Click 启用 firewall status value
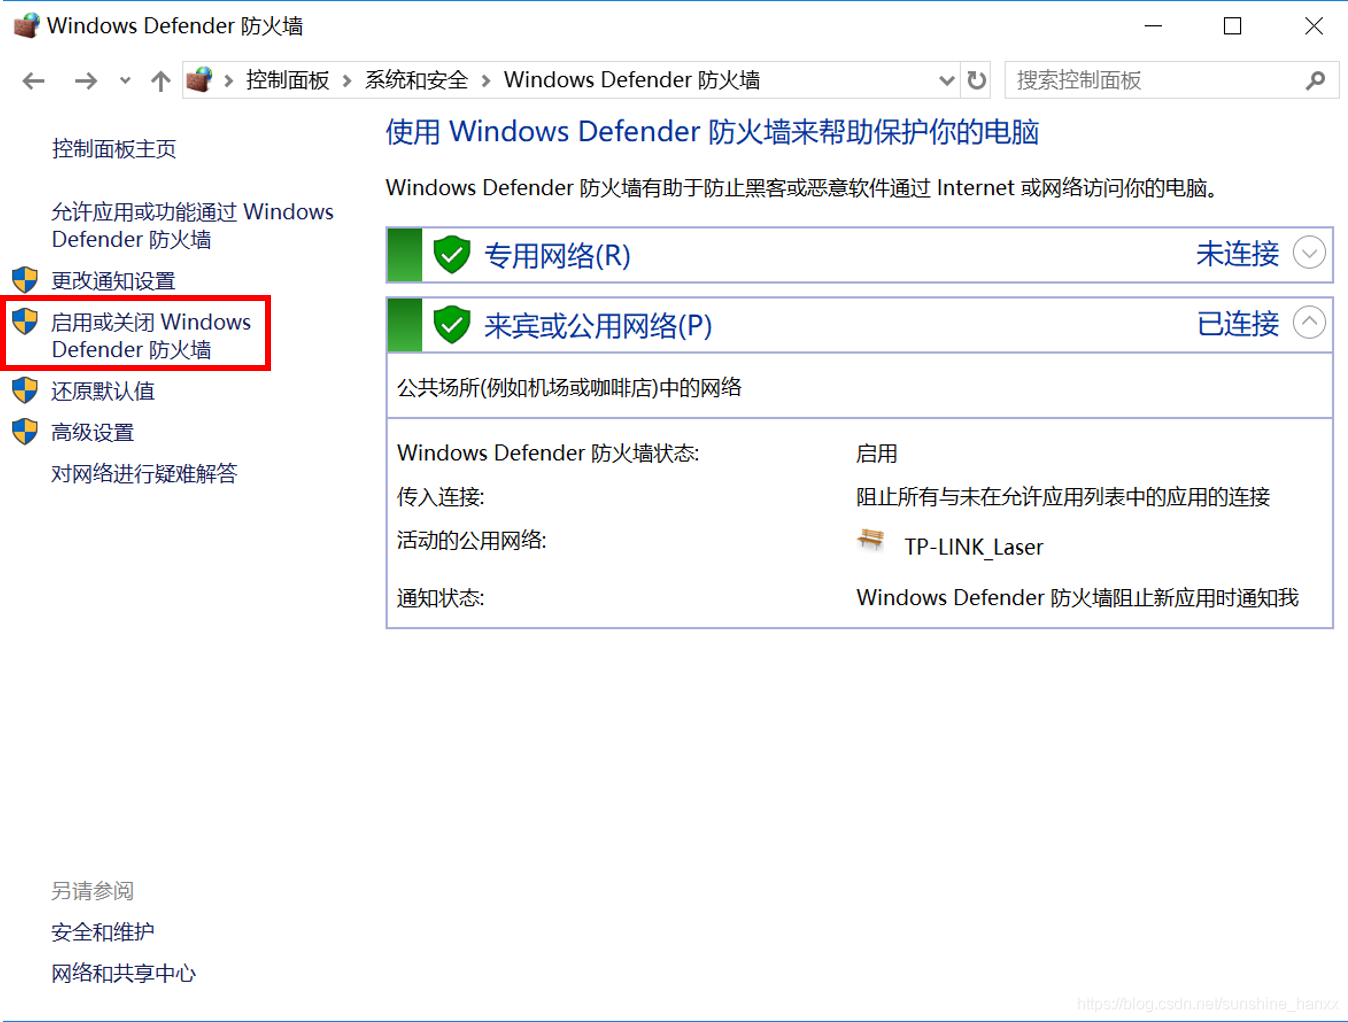1348x1022 pixels. coord(877,454)
